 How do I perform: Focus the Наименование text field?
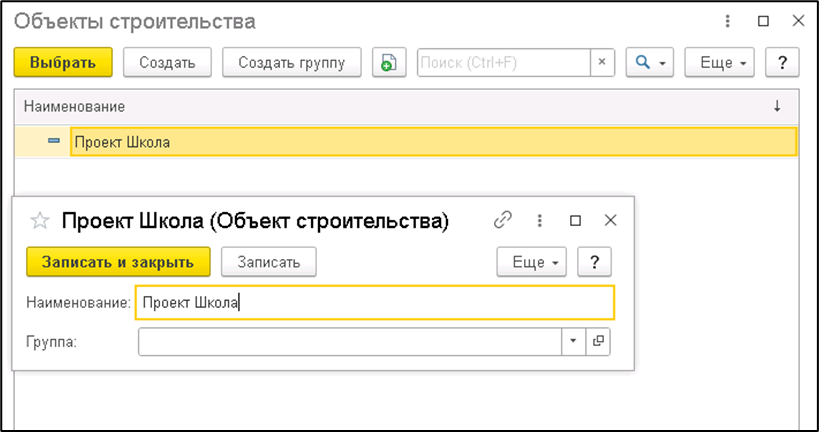click(x=375, y=302)
